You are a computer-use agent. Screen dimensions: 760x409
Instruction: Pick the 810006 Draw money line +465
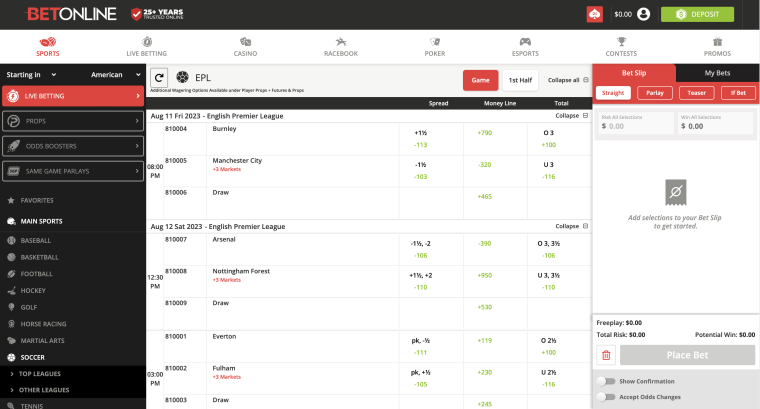coord(485,197)
